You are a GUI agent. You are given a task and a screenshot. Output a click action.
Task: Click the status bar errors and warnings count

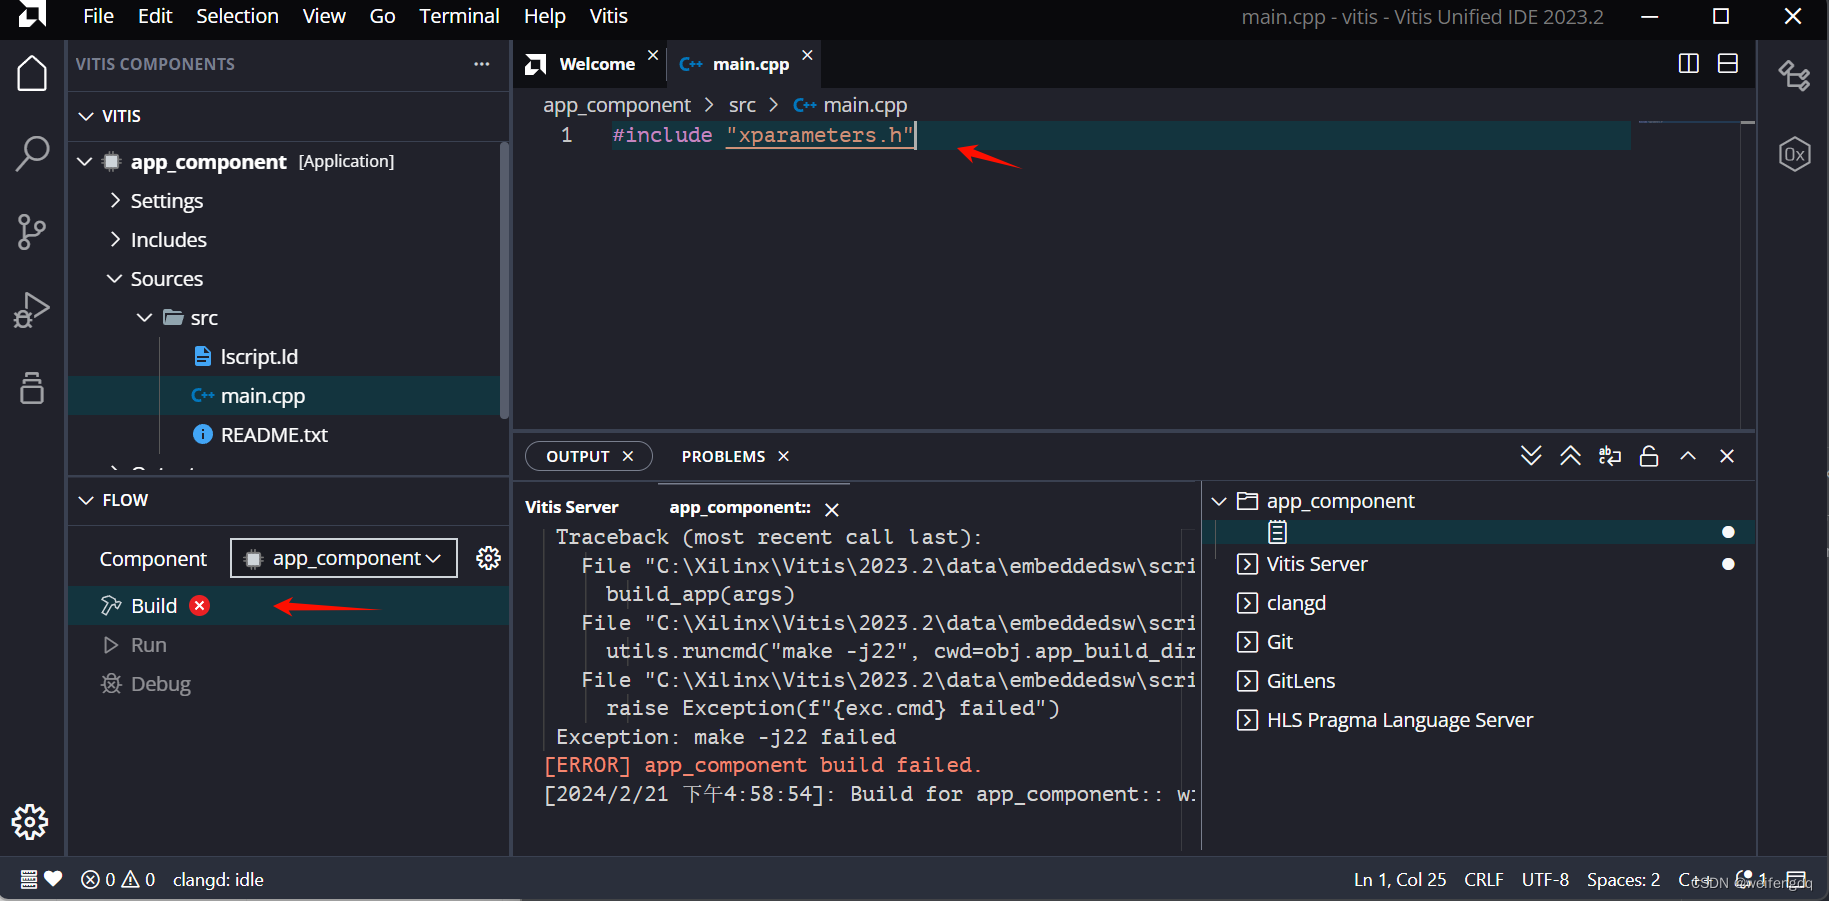tap(118, 879)
